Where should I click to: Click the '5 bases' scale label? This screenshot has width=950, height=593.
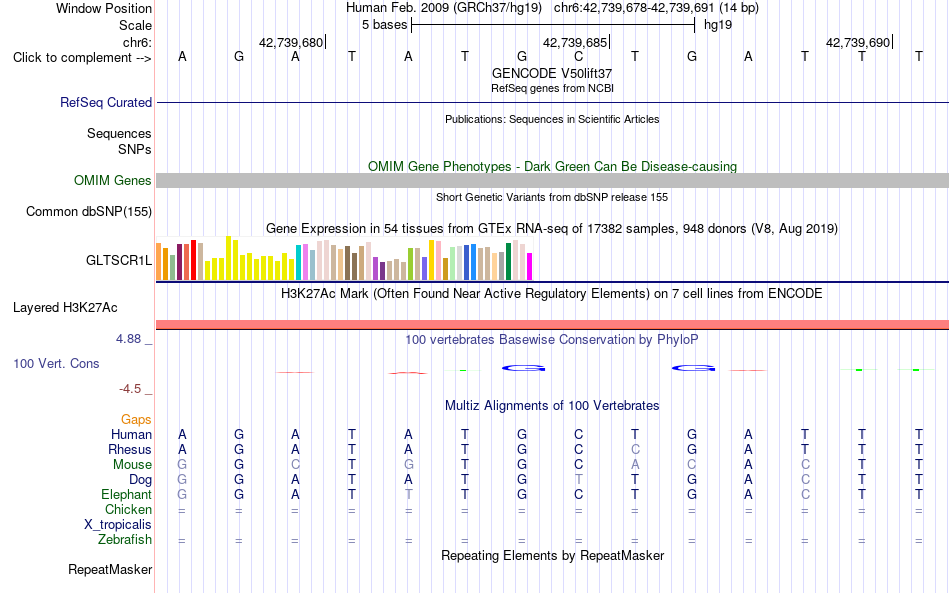click(385, 25)
